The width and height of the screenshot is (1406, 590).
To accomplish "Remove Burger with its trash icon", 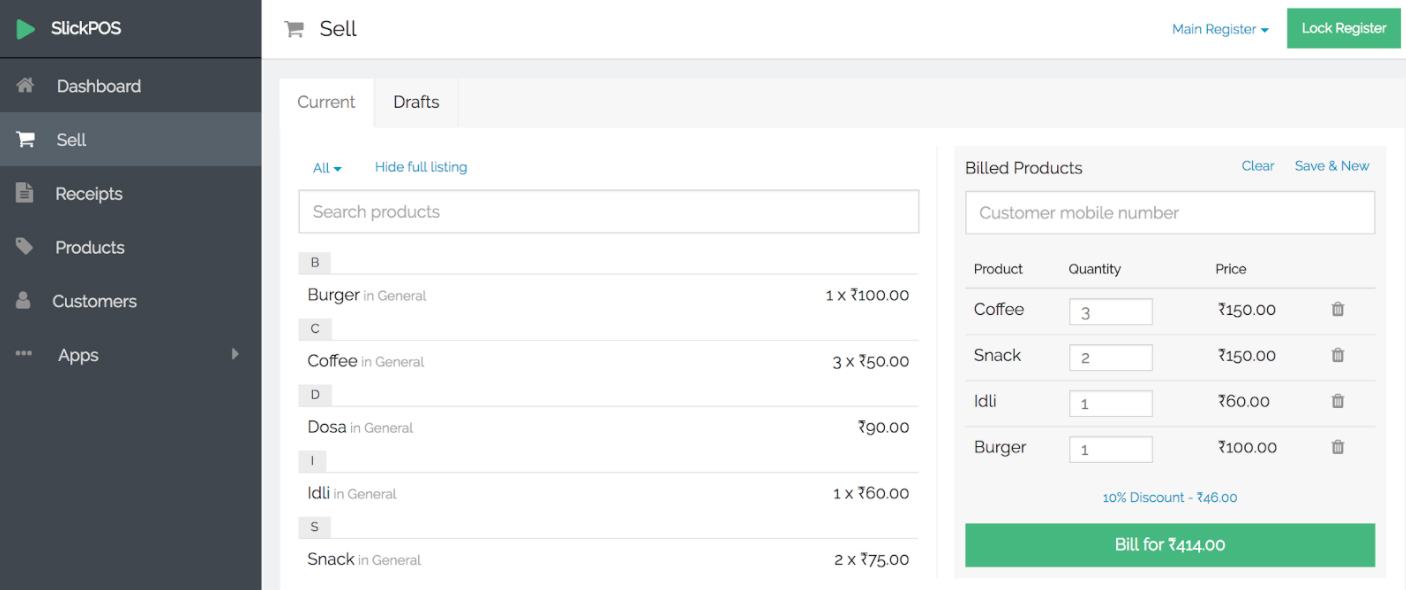I will click(x=1337, y=448).
